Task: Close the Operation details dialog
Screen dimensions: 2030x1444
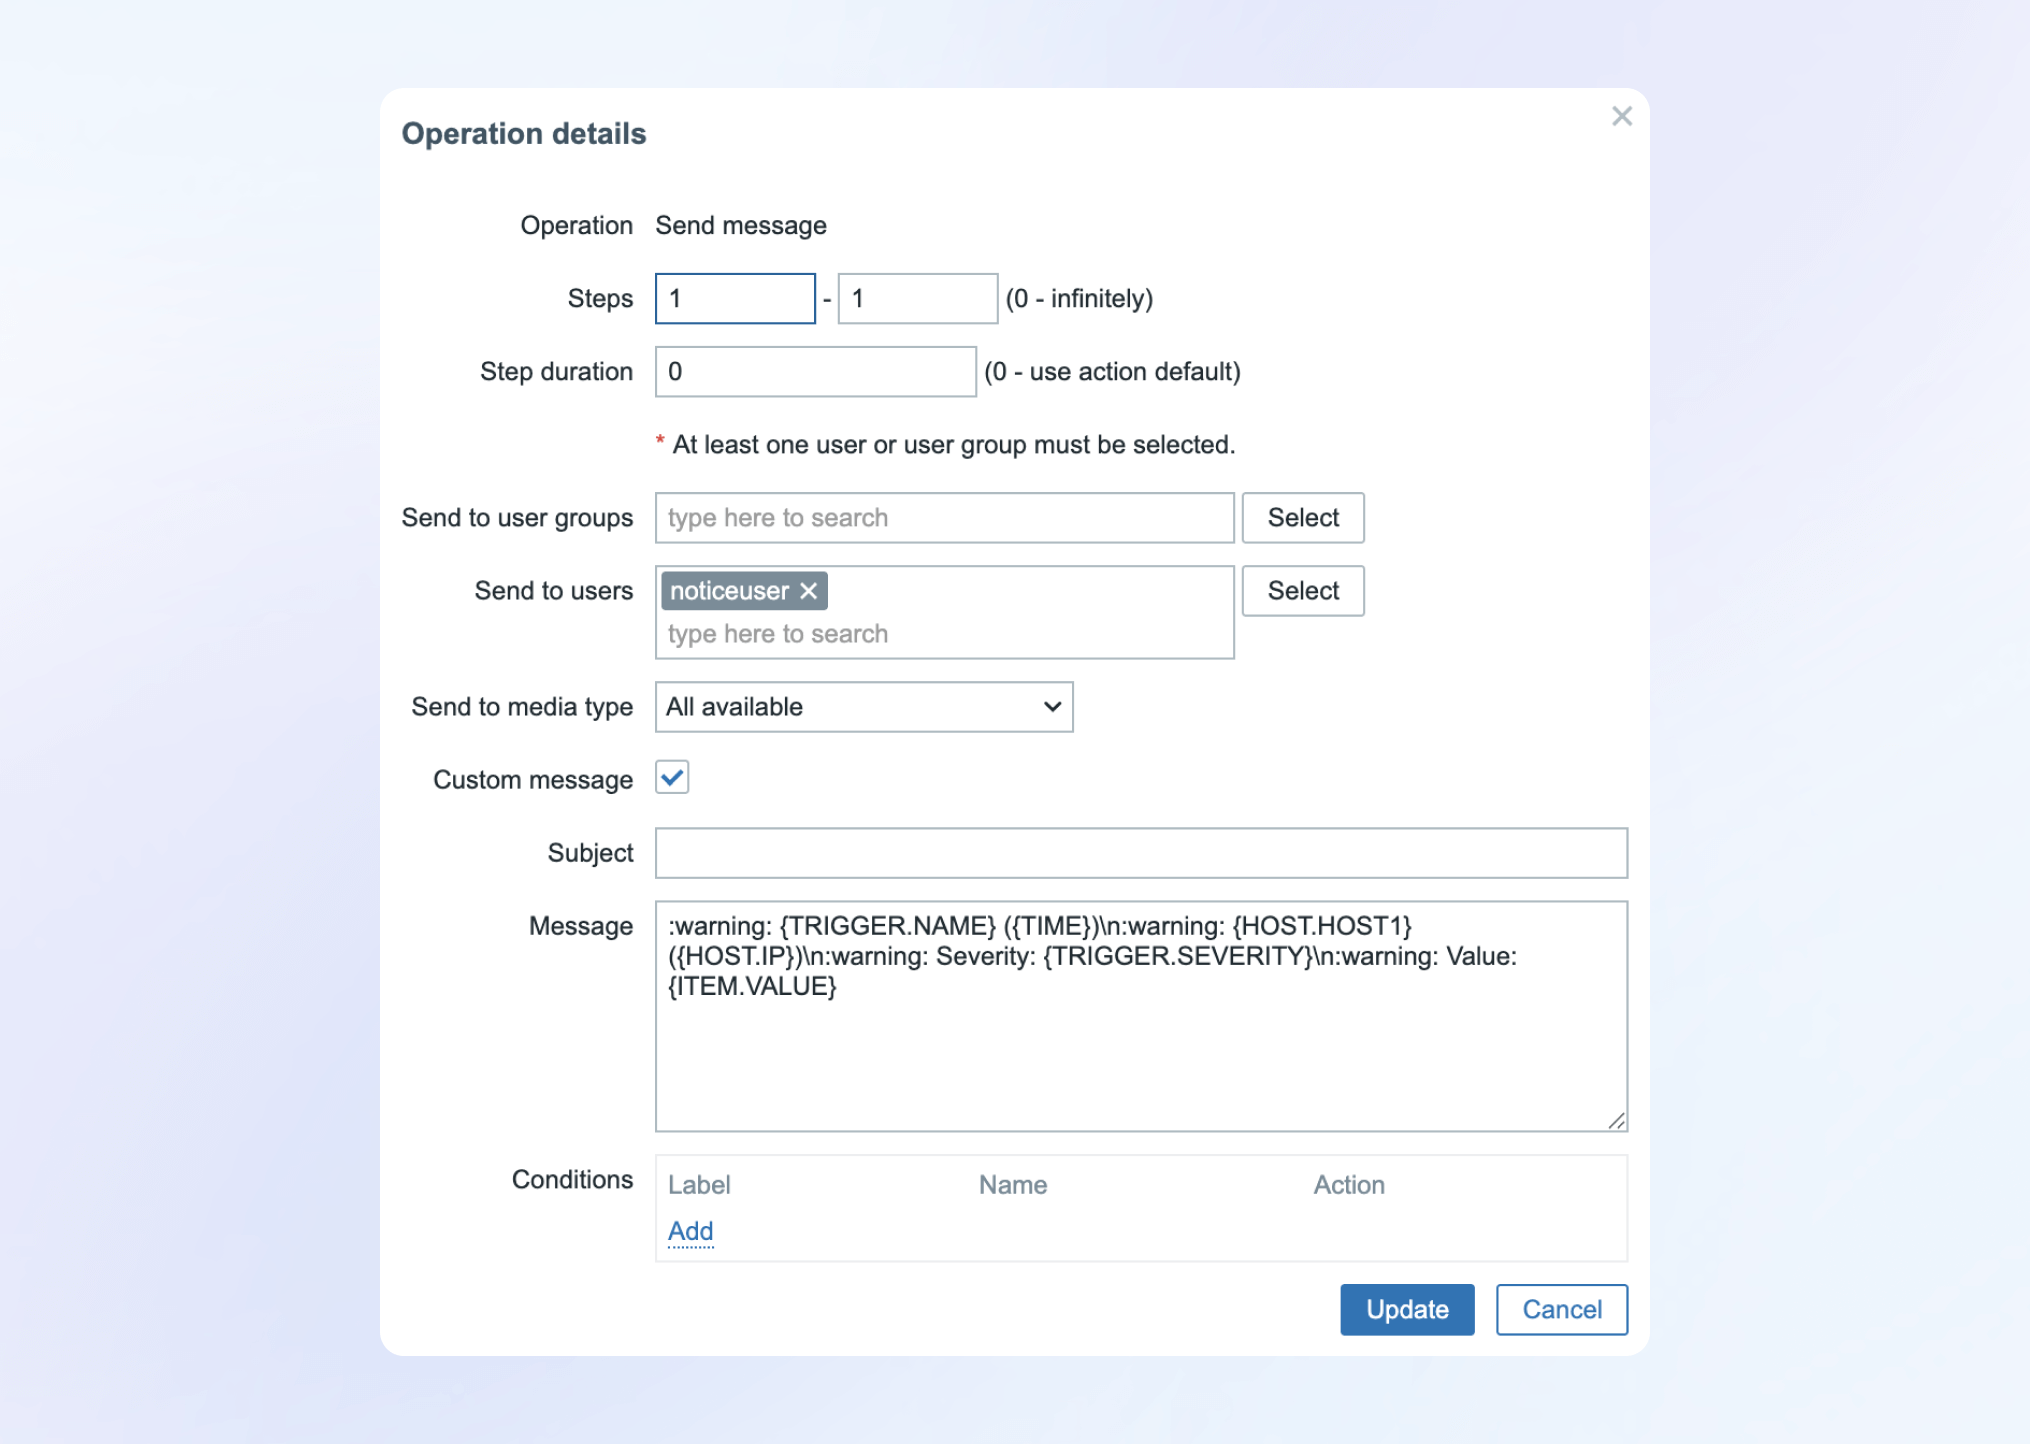Action: coord(1621,117)
